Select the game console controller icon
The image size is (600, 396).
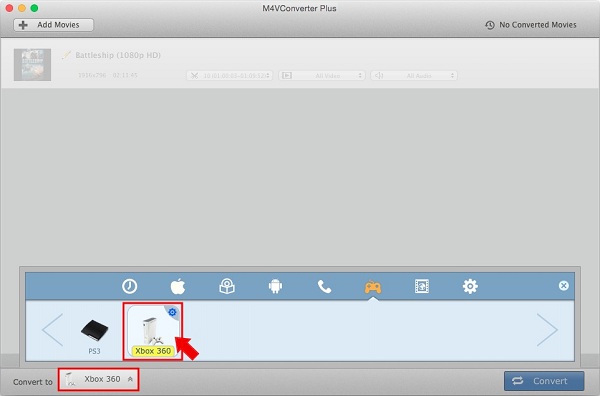coord(373,287)
